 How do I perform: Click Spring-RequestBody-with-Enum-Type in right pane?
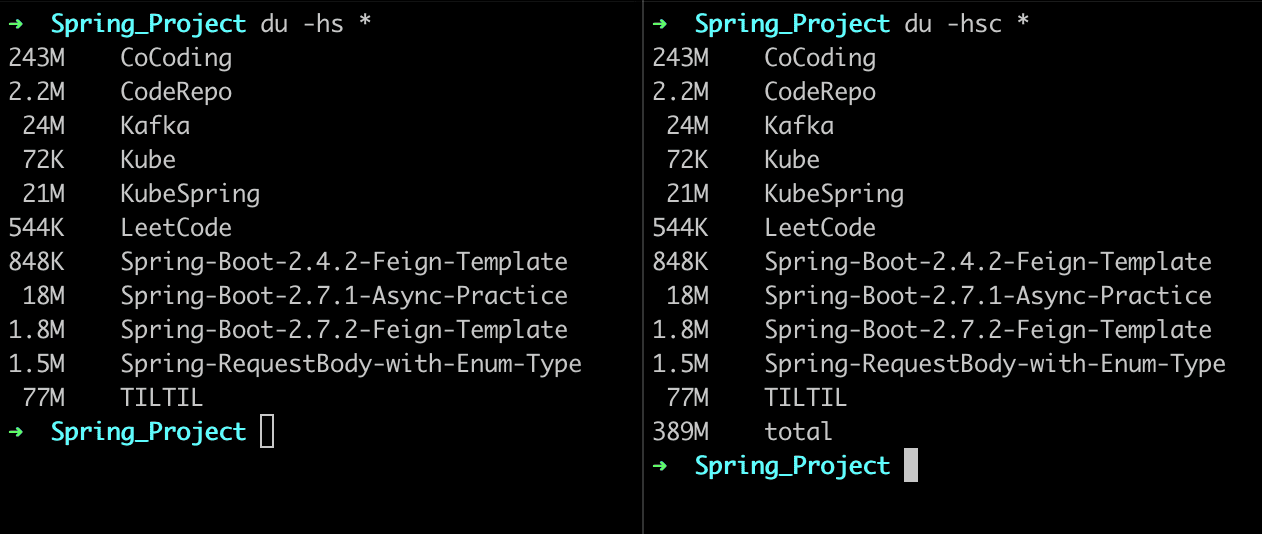click(x=995, y=364)
